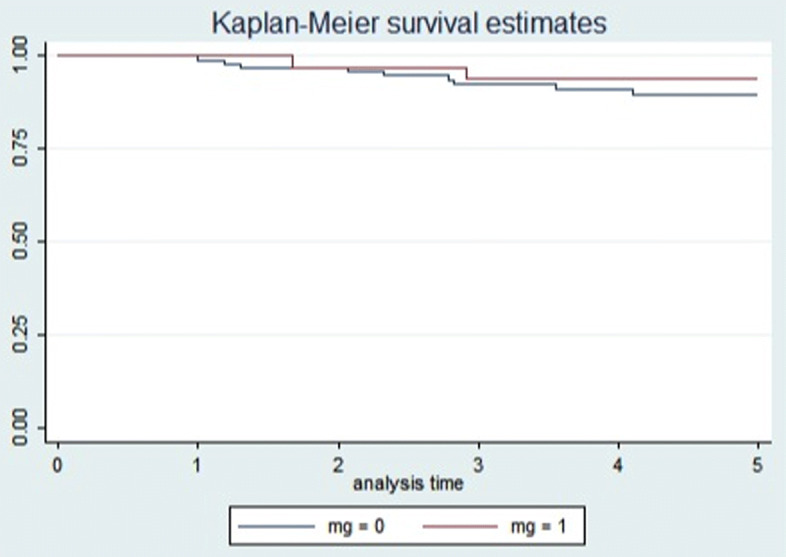The width and height of the screenshot is (786, 557).
Task: Click the 0.75 y-axis tick label
Action: tap(23, 148)
